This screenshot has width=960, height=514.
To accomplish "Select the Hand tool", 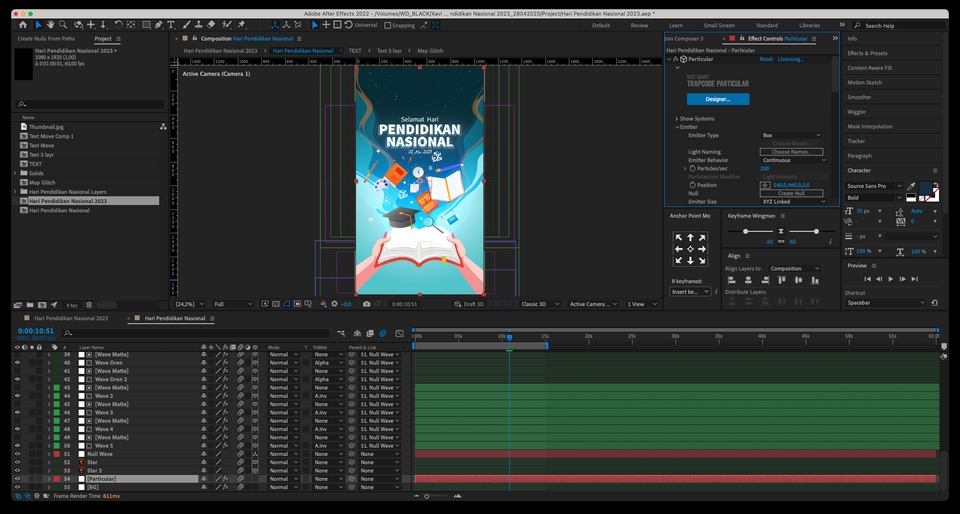I will (50, 25).
